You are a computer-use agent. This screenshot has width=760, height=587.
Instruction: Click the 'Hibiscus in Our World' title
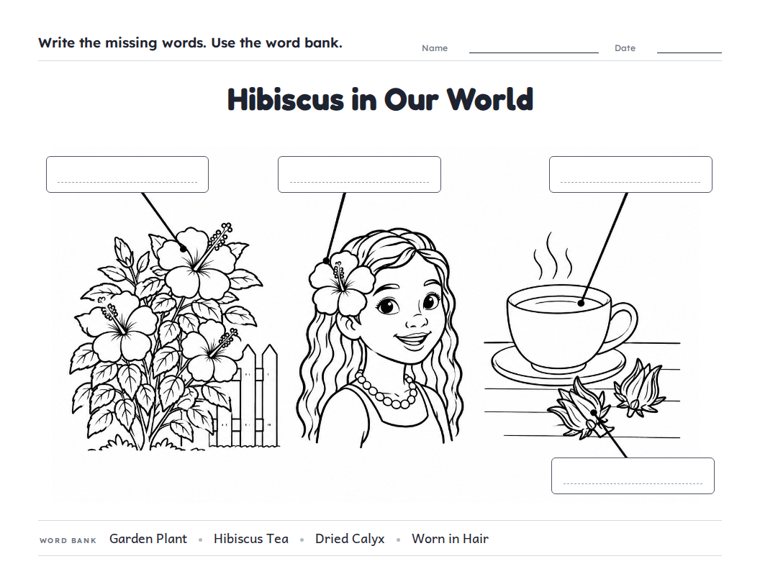(x=380, y=99)
